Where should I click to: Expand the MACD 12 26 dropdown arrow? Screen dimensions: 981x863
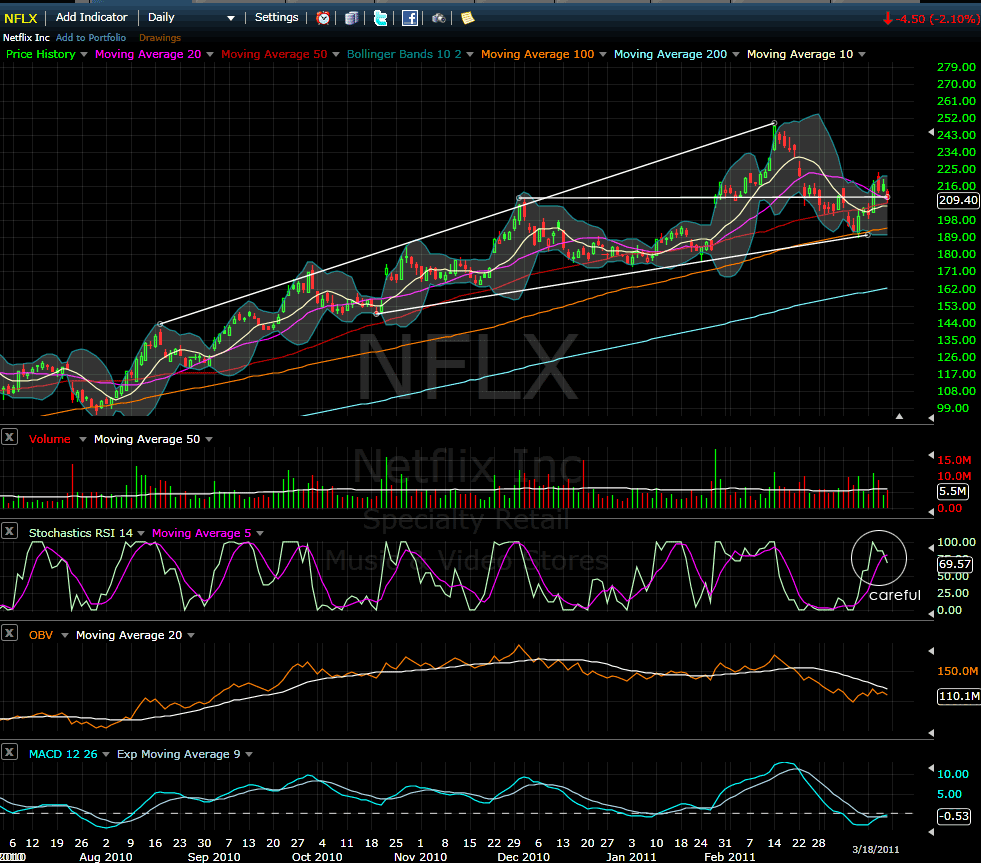tap(106, 754)
